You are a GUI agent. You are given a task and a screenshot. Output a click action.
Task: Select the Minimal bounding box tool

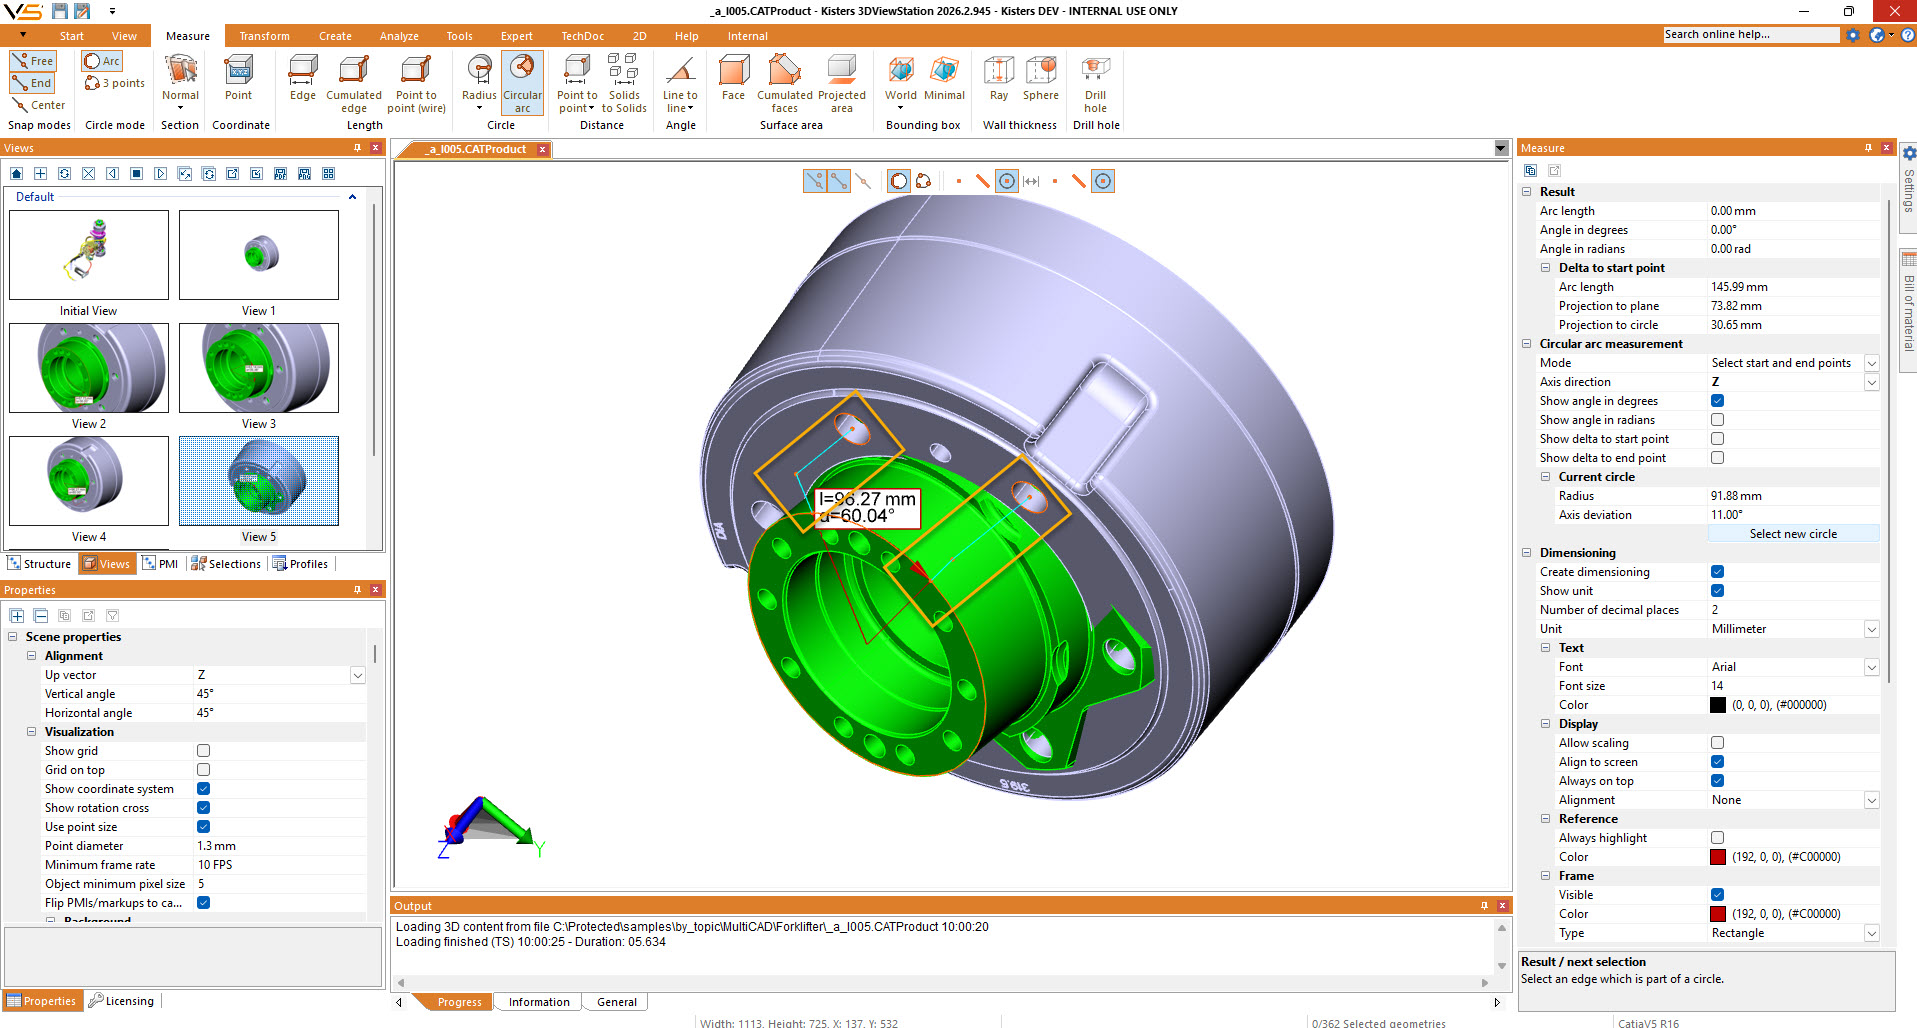point(944,78)
